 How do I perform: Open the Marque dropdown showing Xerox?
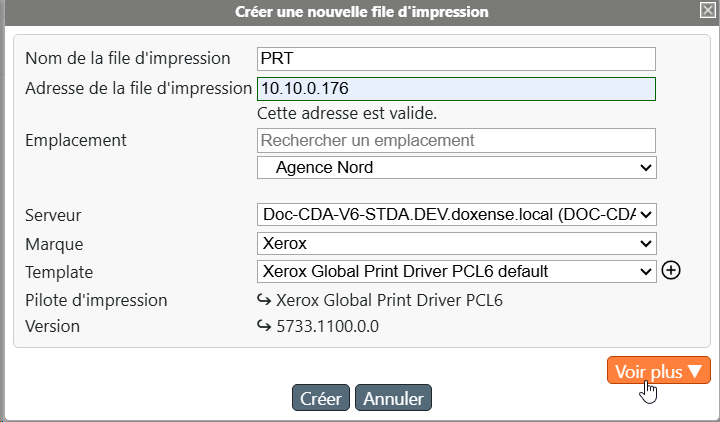pos(456,243)
